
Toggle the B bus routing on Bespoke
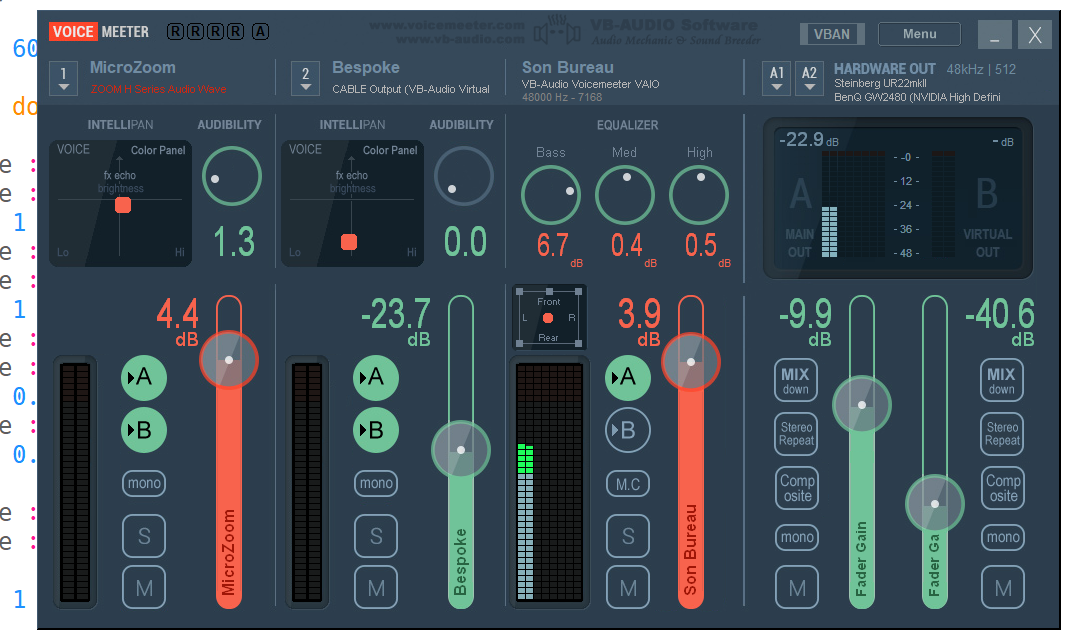click(376, 430)
